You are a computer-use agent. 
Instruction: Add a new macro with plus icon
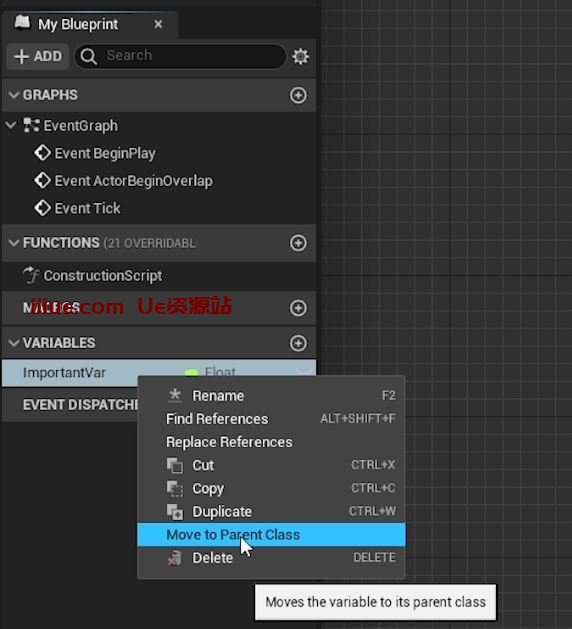click(298, 308)
